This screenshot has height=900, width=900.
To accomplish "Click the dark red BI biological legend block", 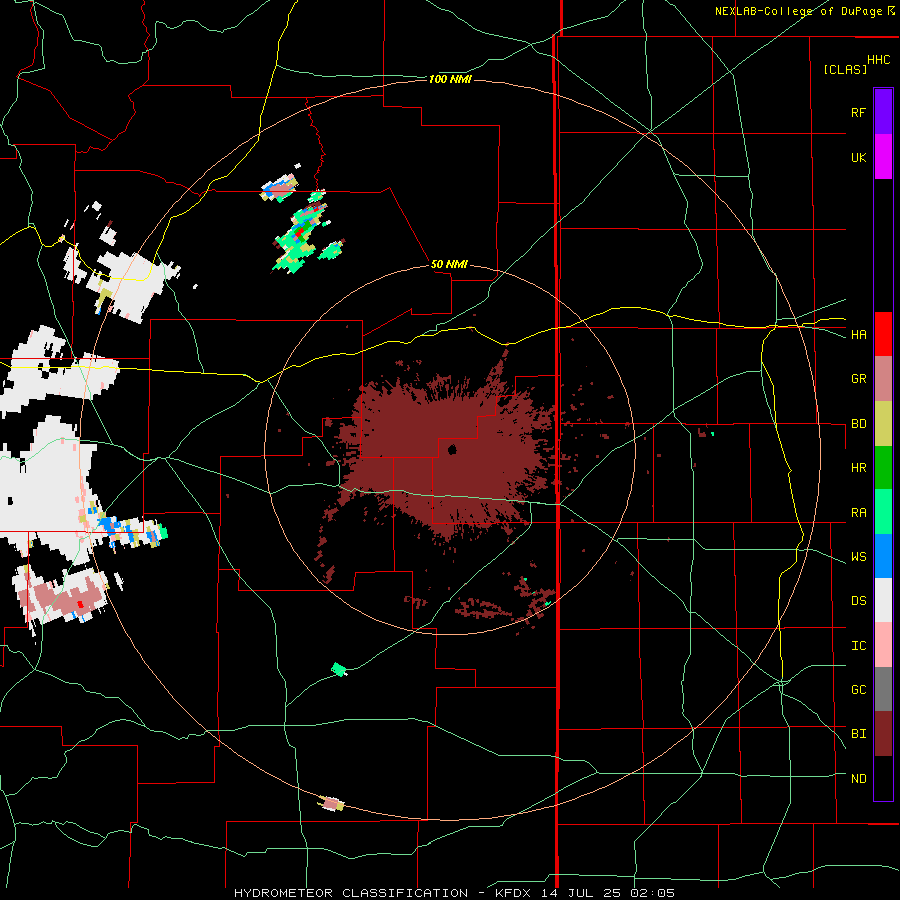I will [883, 734].
